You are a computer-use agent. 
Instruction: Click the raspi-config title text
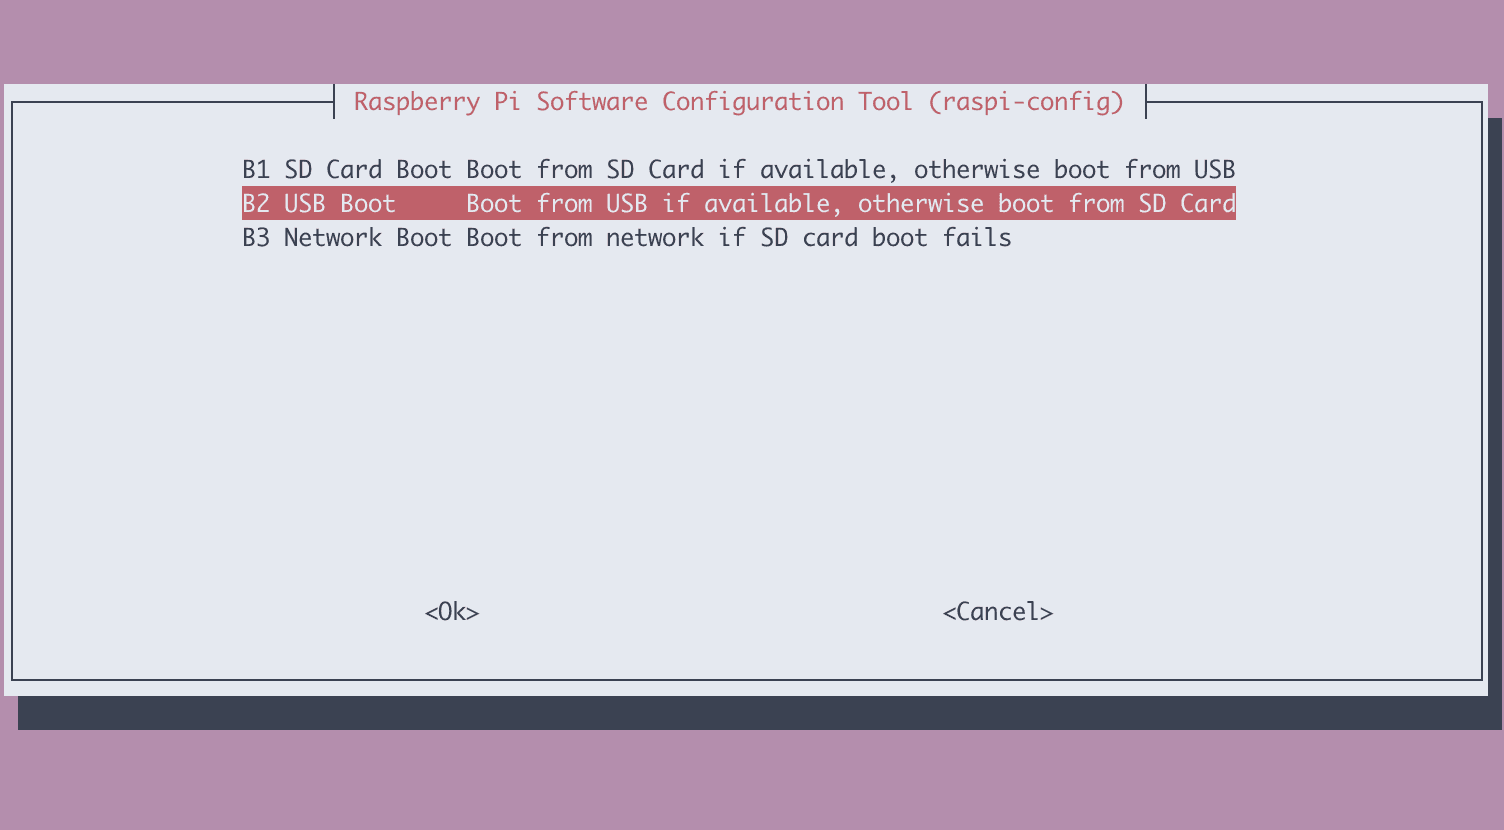739,102
